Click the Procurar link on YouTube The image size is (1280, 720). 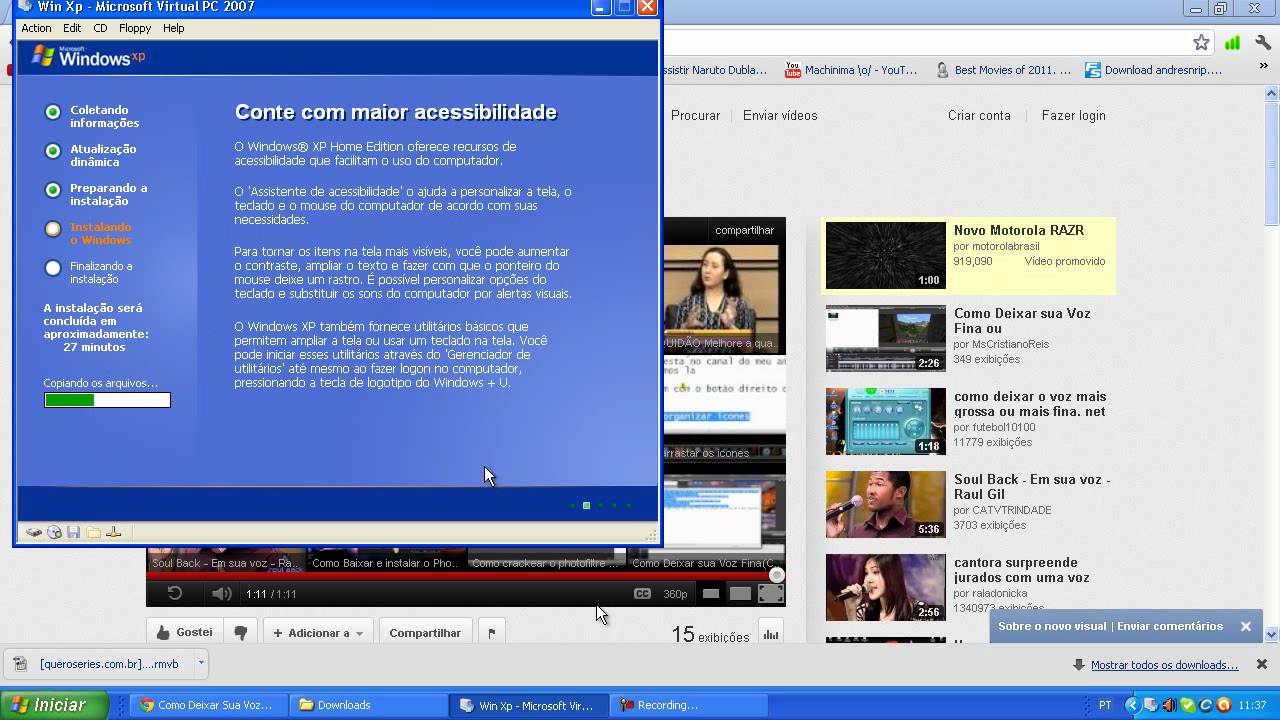(x=695, y=115)
